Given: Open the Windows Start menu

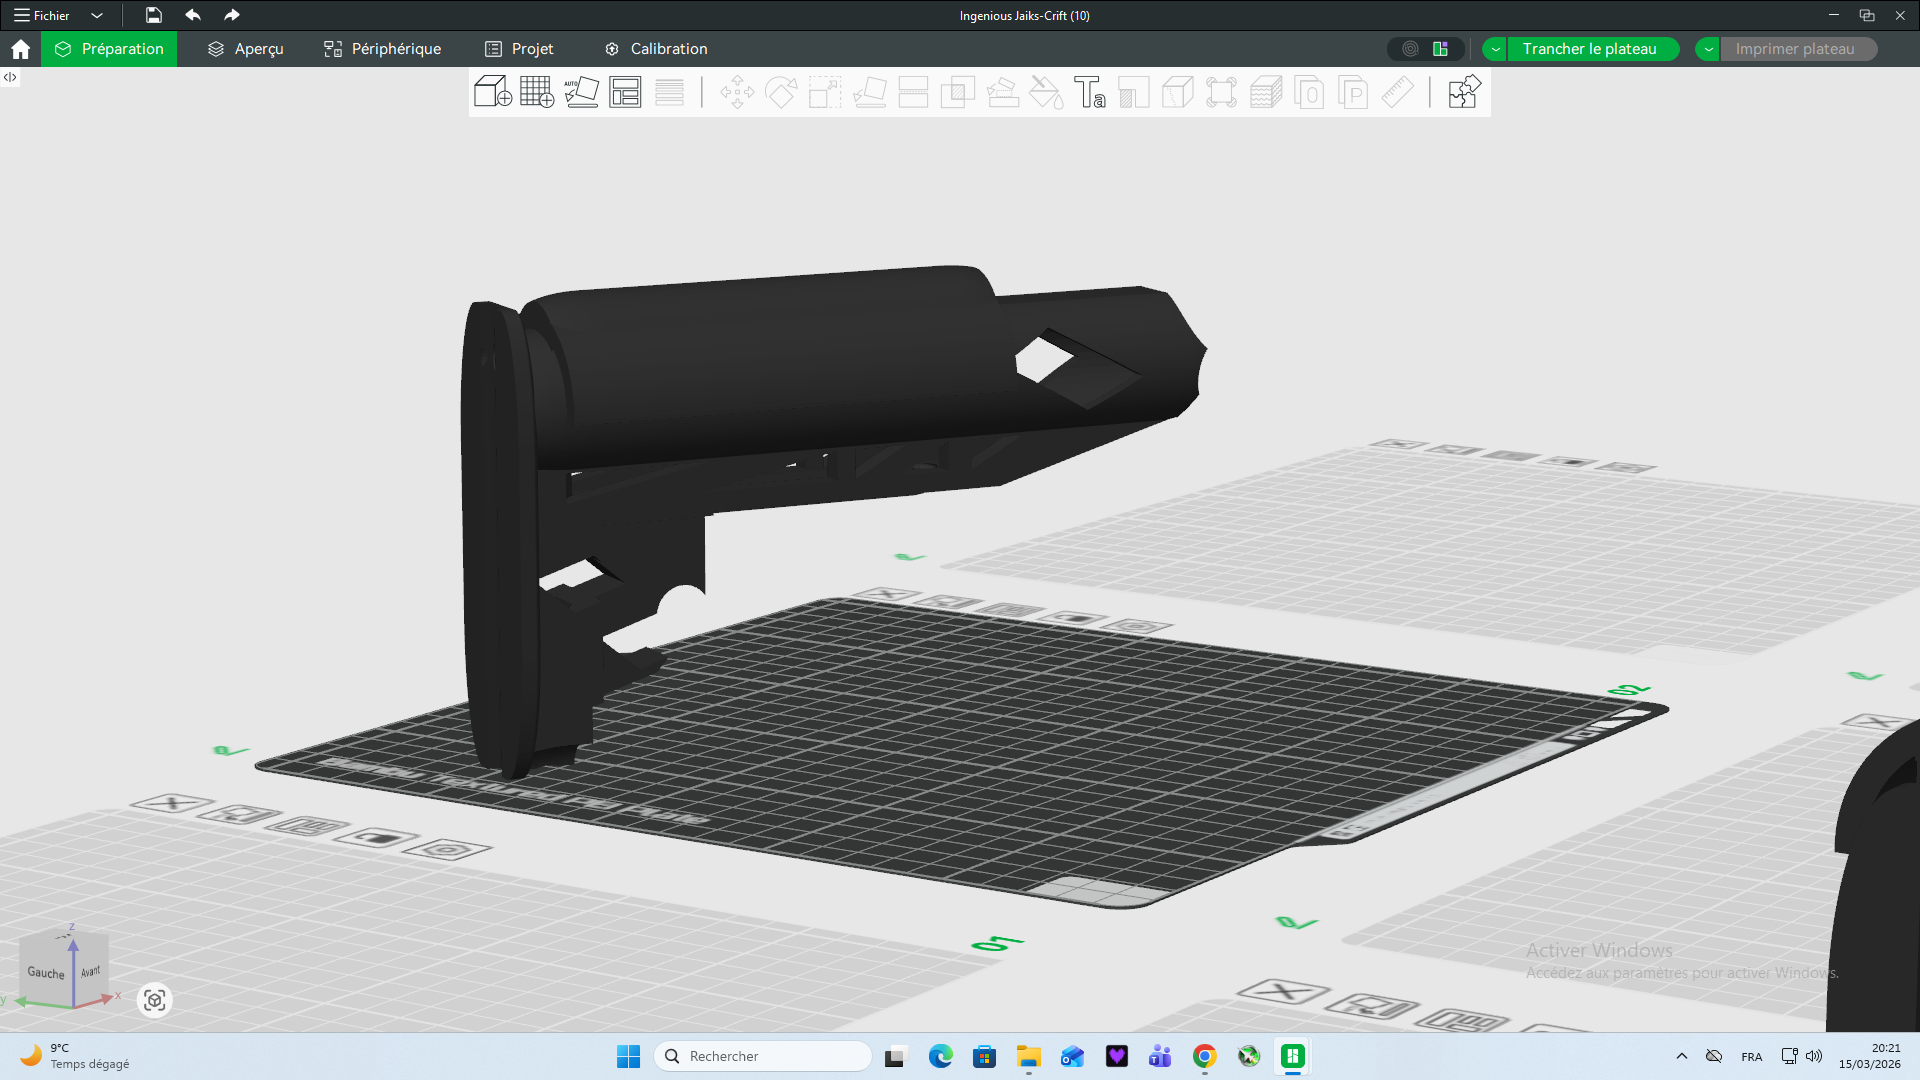Looking at the screenshot, I should coord(628,1056).
